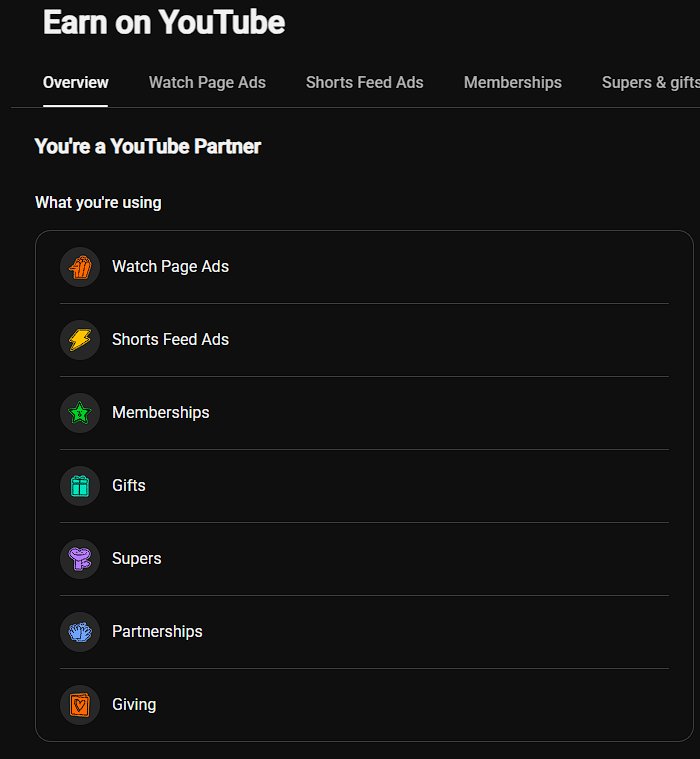The image size is (700, 759).
Task: Select the Memberships row label in list
Action: coord(161,413)
